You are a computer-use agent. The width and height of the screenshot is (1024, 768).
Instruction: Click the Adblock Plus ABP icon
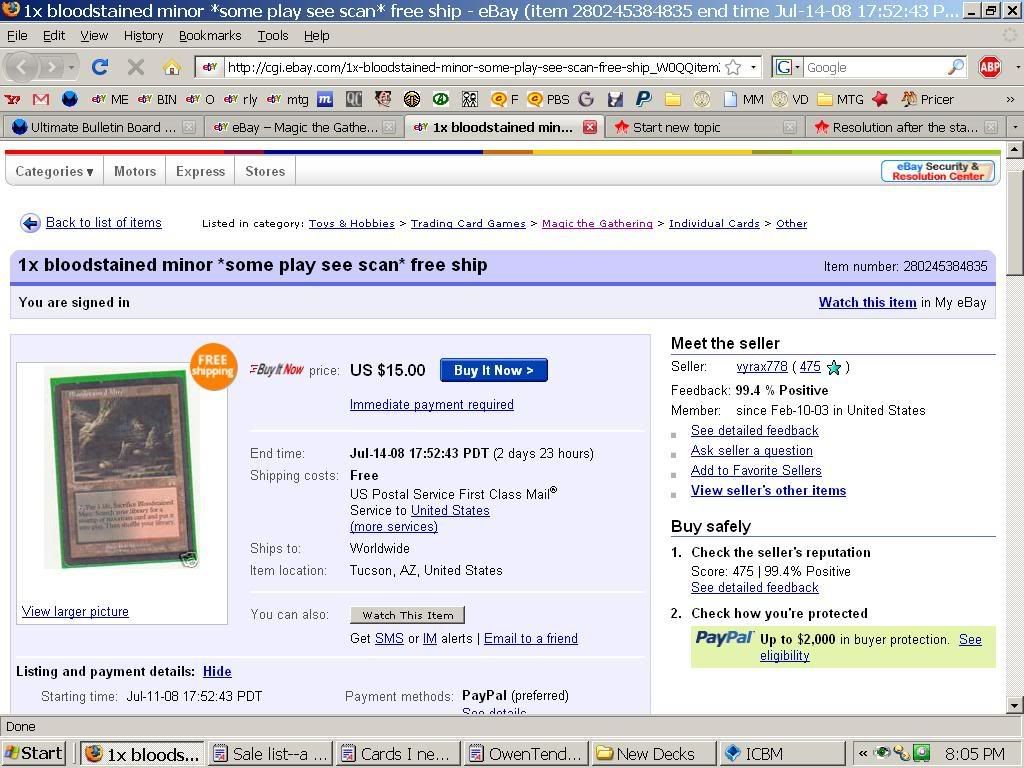(990, 67)
